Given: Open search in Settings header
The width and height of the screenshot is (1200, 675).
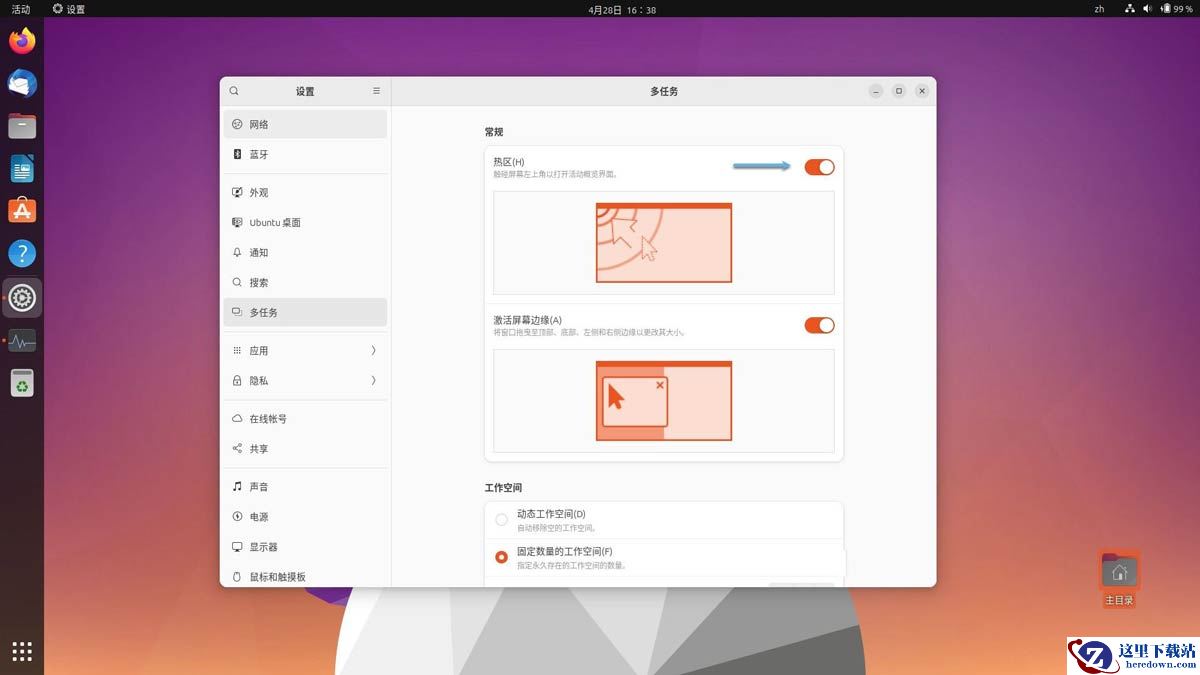Looking at the screenshot, I should (x=234, y=91).
